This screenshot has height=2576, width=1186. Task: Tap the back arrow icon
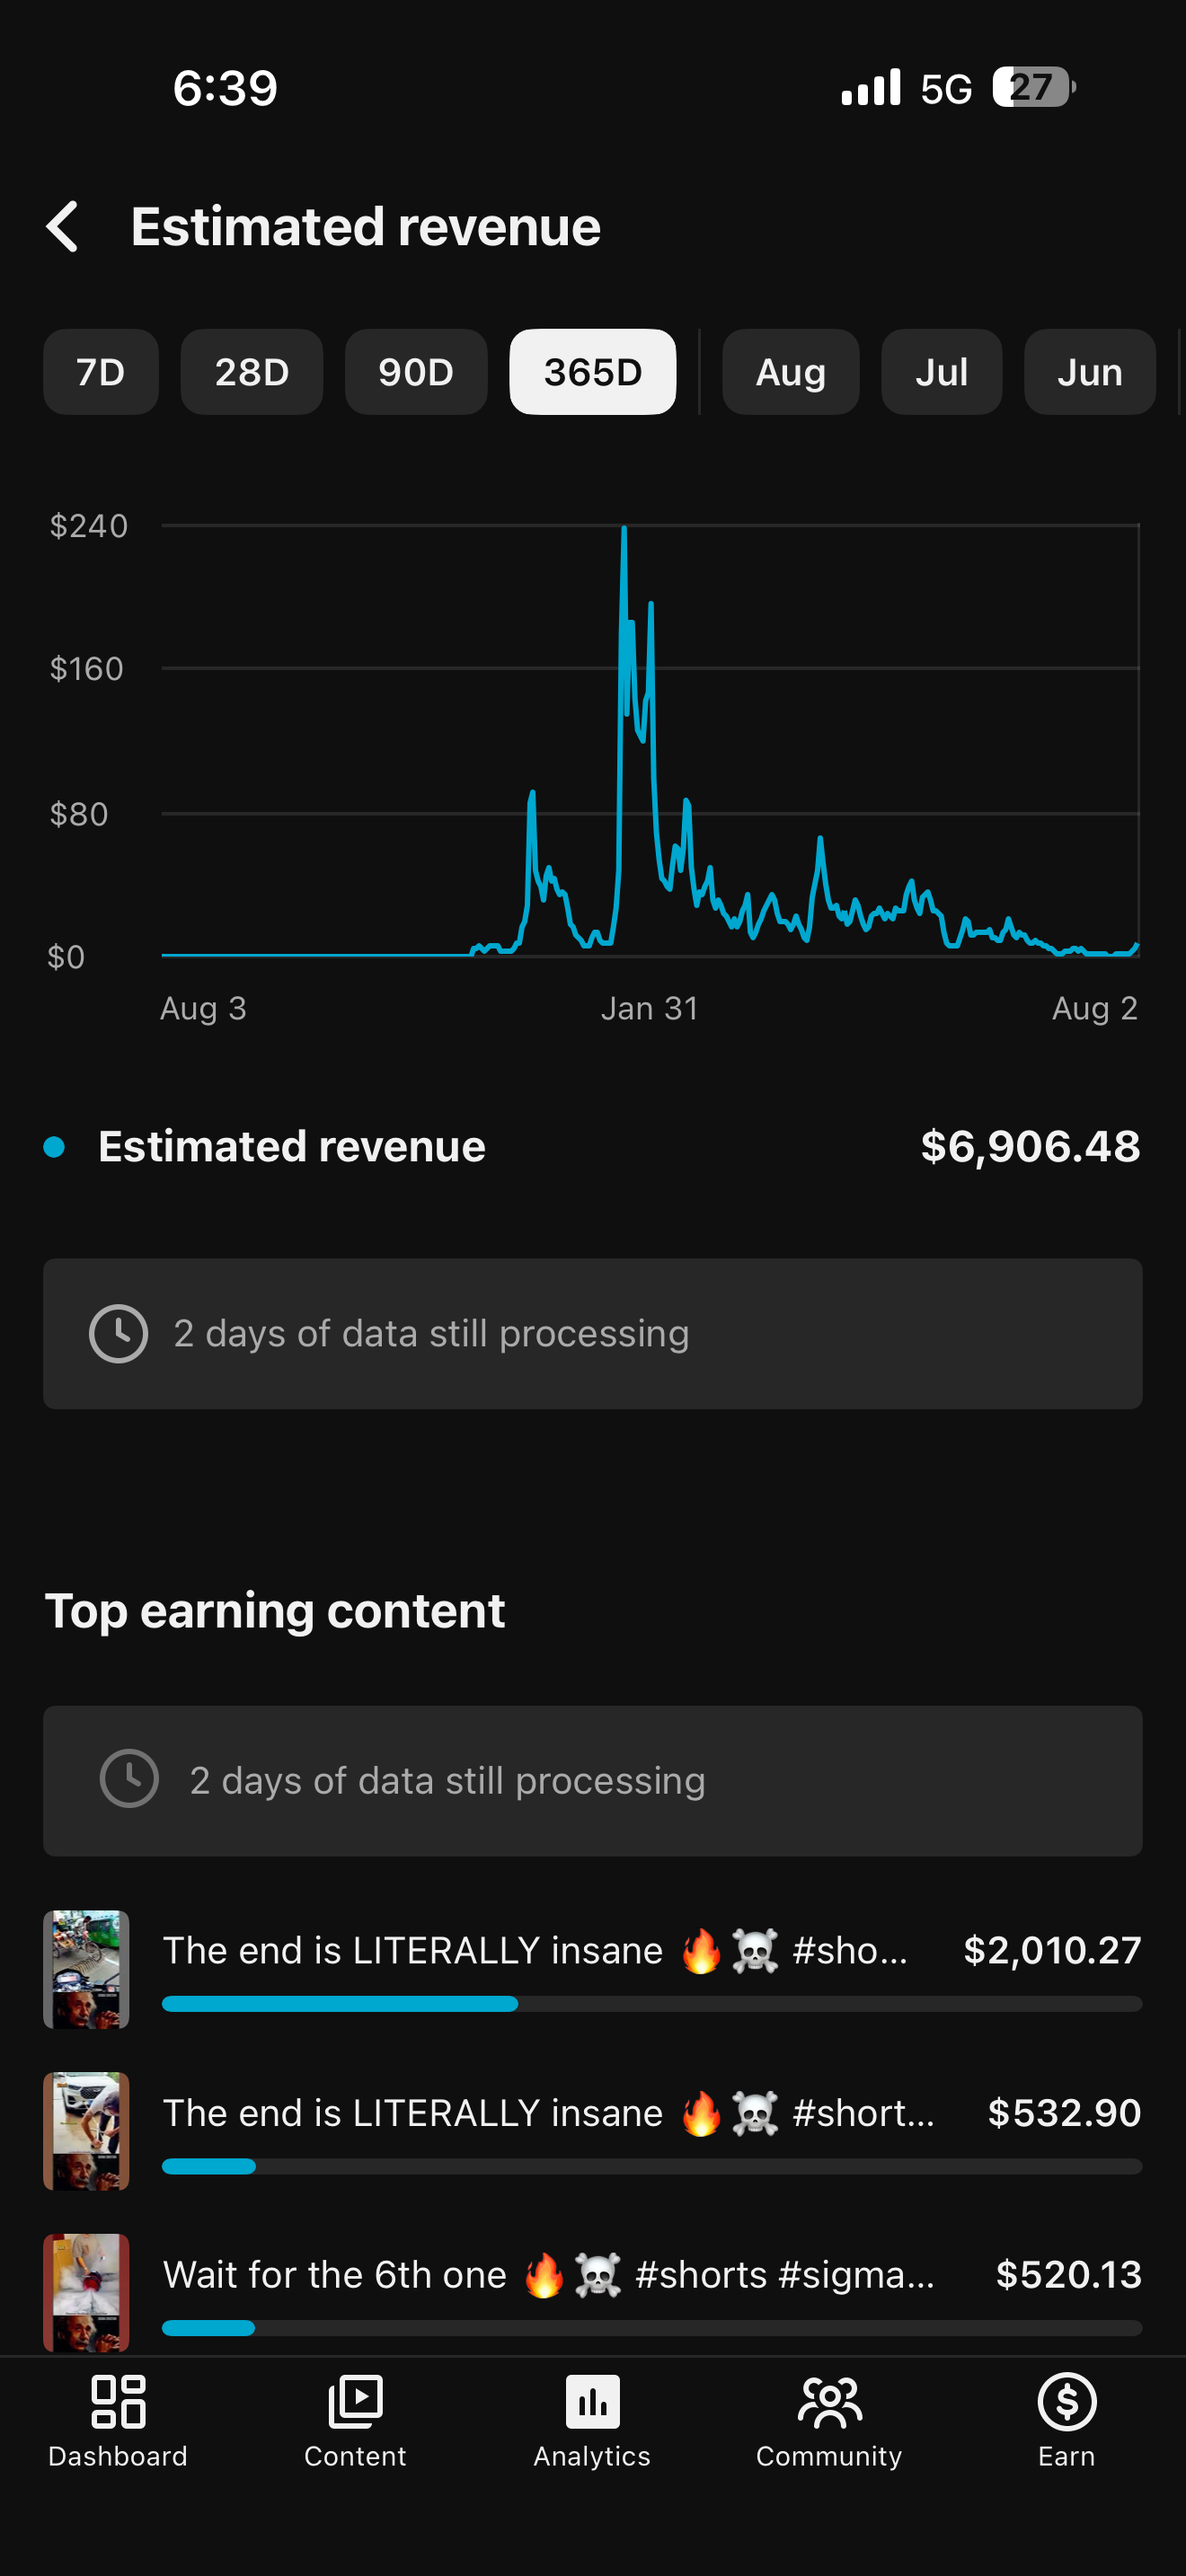pos(62,227)
